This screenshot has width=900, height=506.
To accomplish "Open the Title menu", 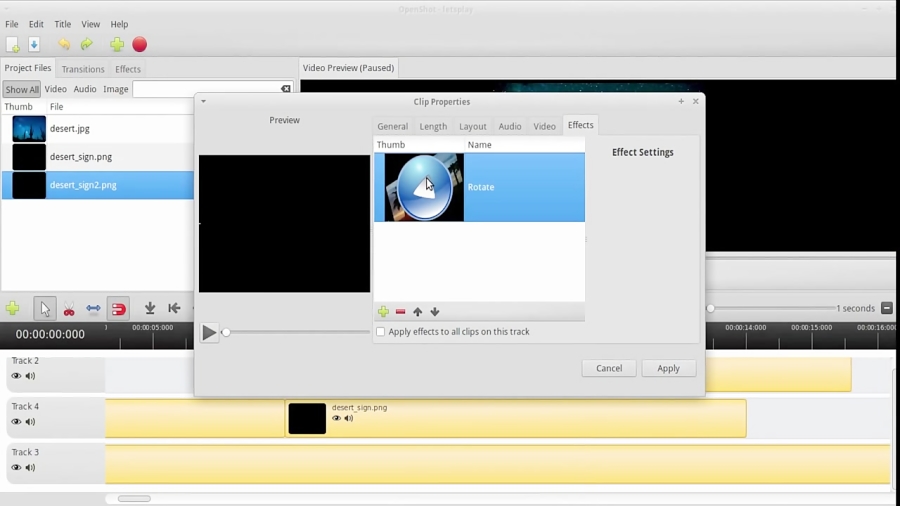I will click(63, 24).
